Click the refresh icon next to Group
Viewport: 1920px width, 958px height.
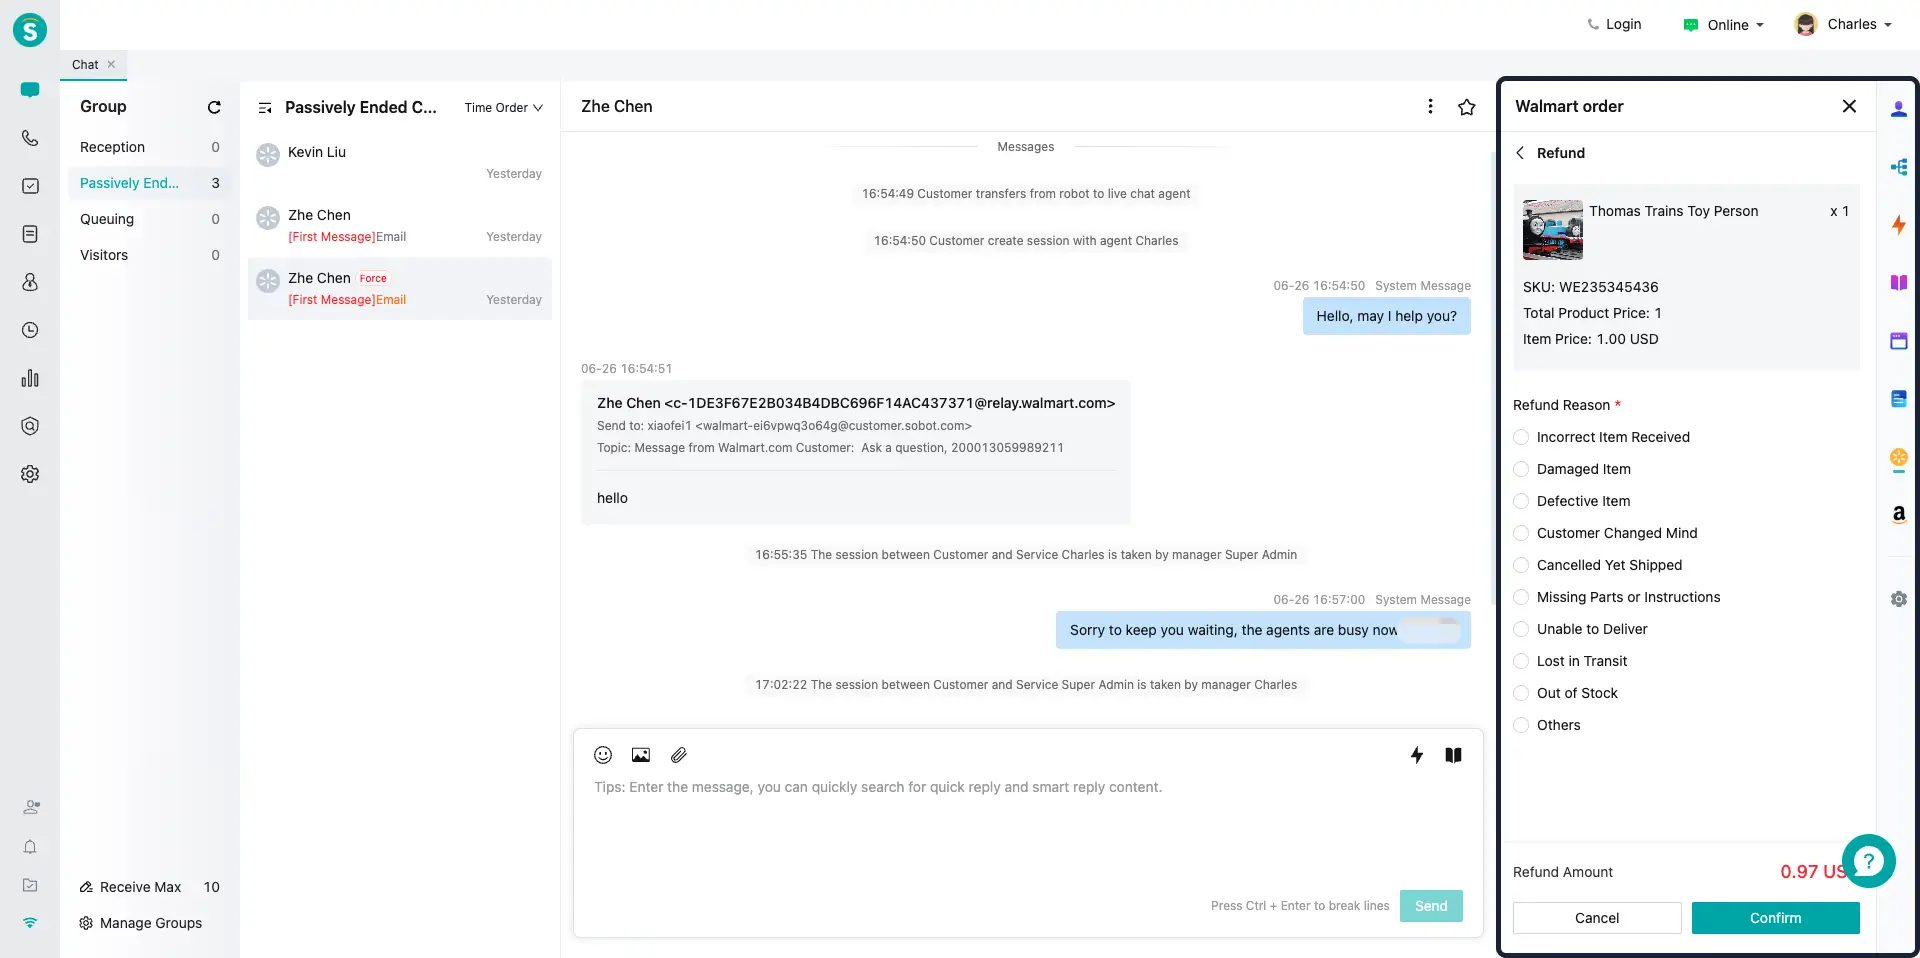point(214,107)
